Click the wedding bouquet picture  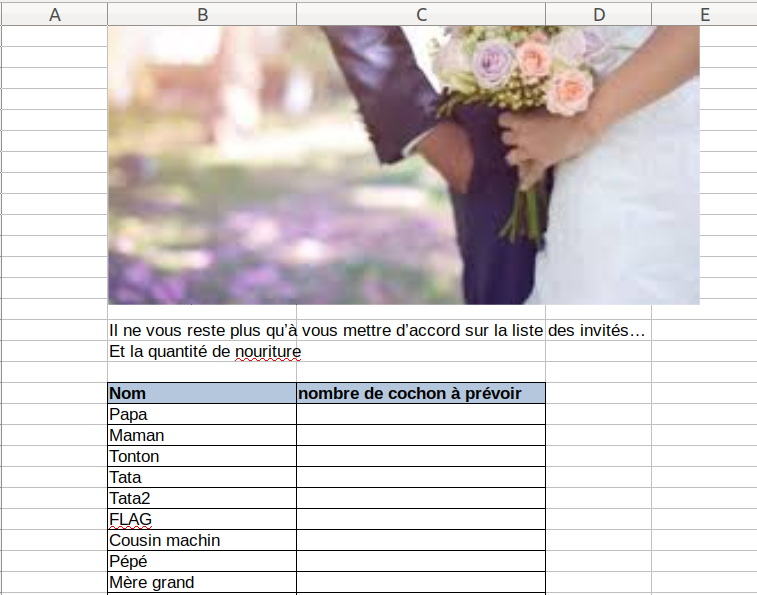[404, 165]
